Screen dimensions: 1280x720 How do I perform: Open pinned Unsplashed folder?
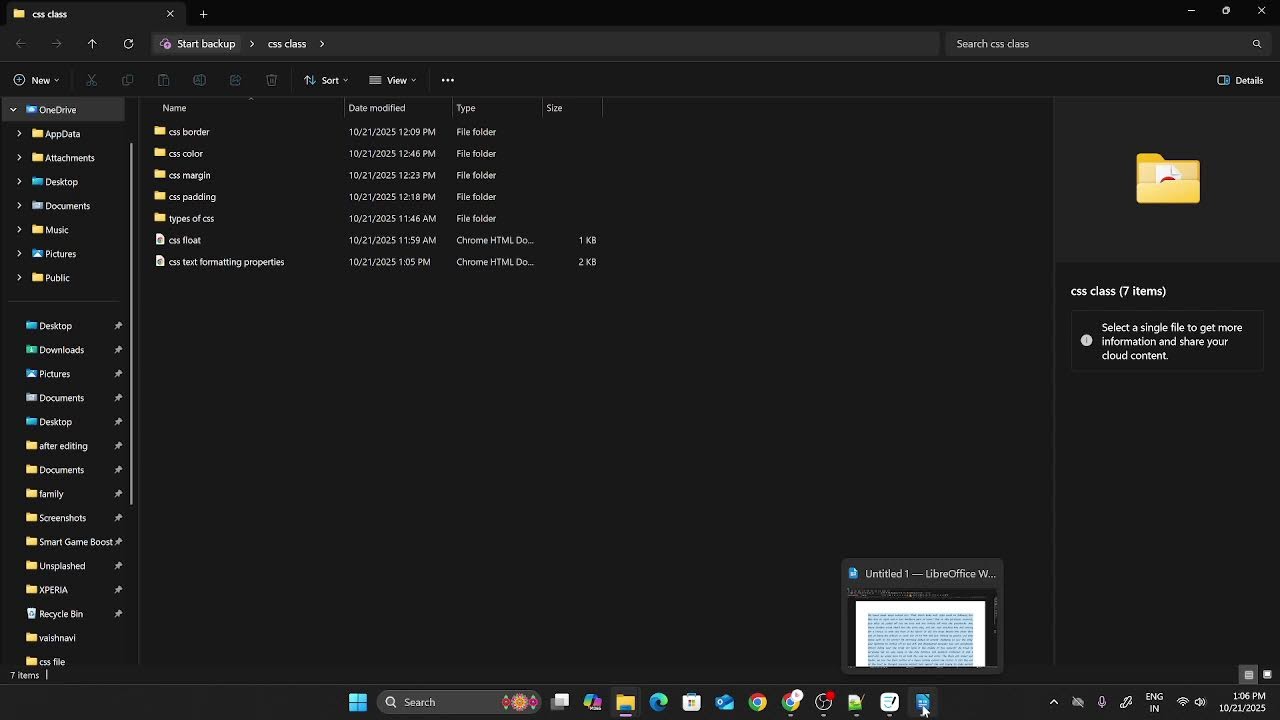tap(62, 566)
